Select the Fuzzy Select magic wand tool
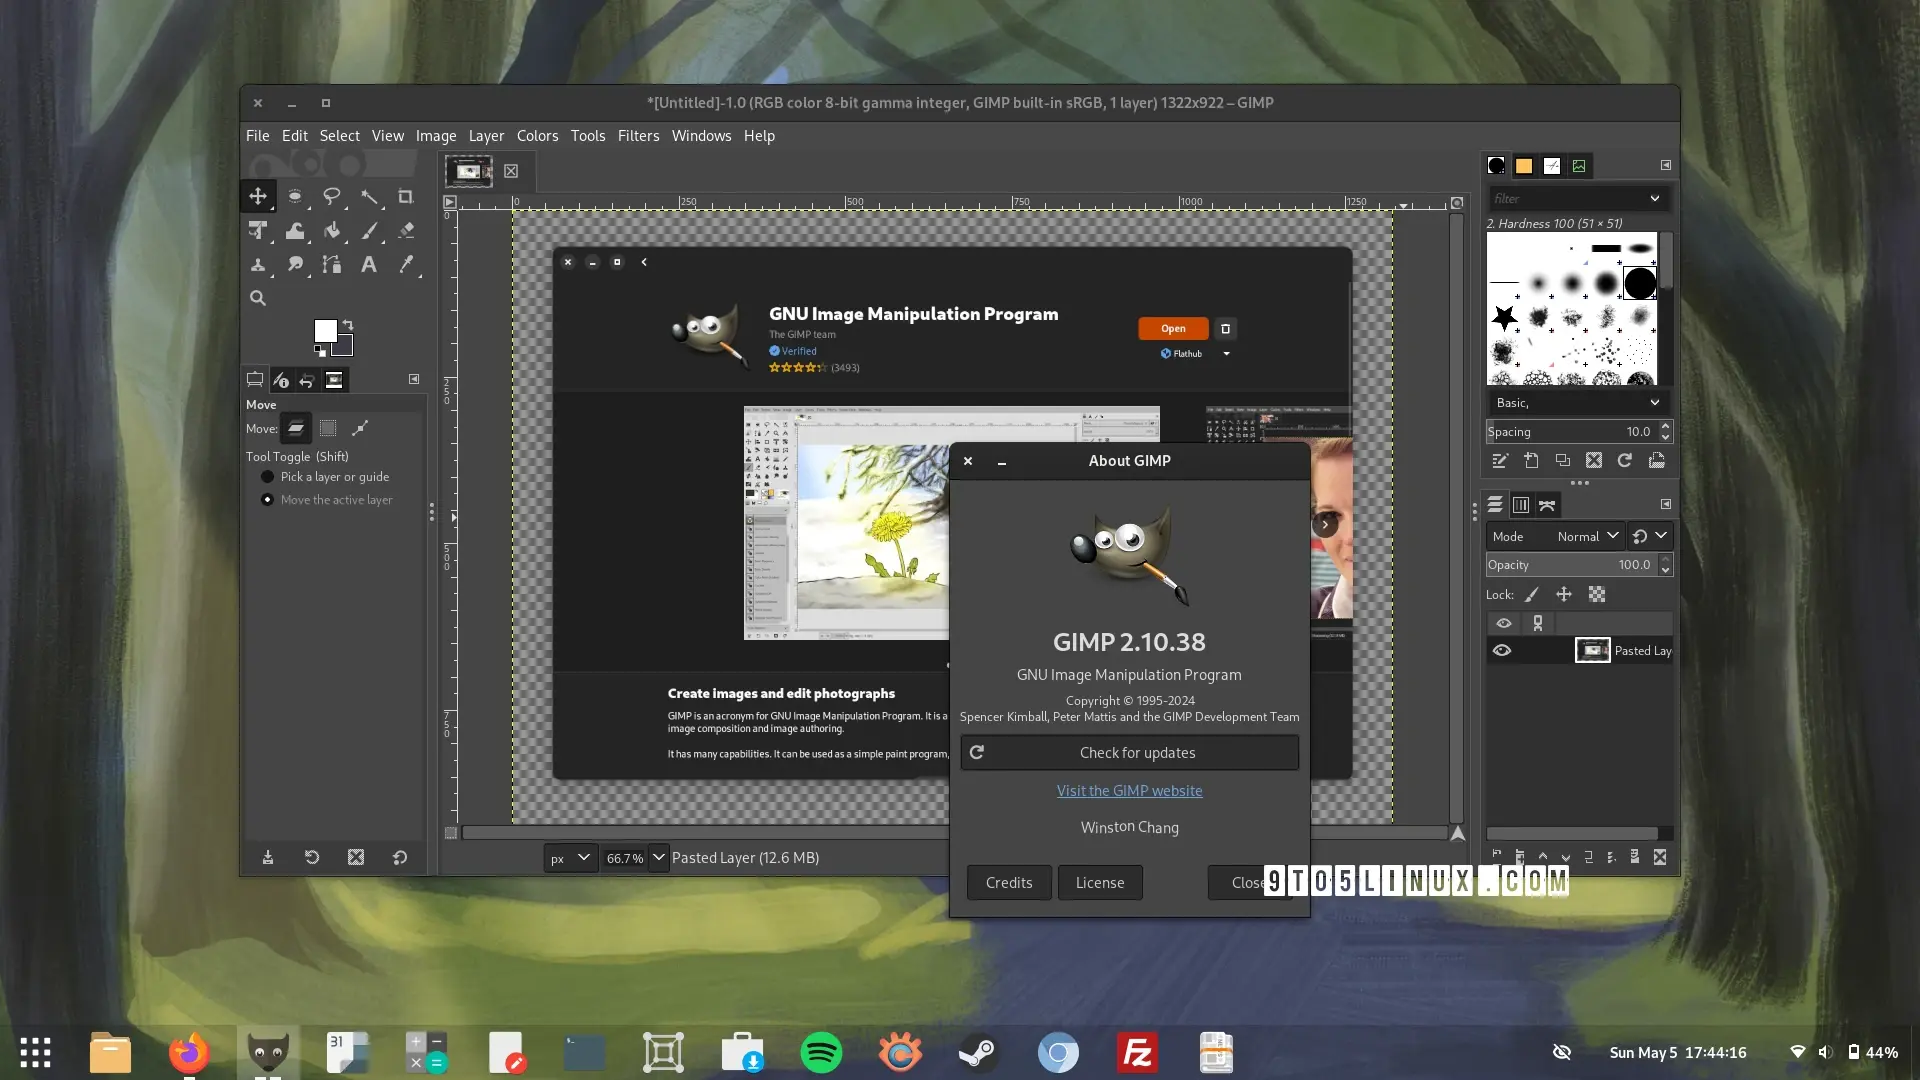Screen dimensions: 1920x1080 click(x=369, y=196)
